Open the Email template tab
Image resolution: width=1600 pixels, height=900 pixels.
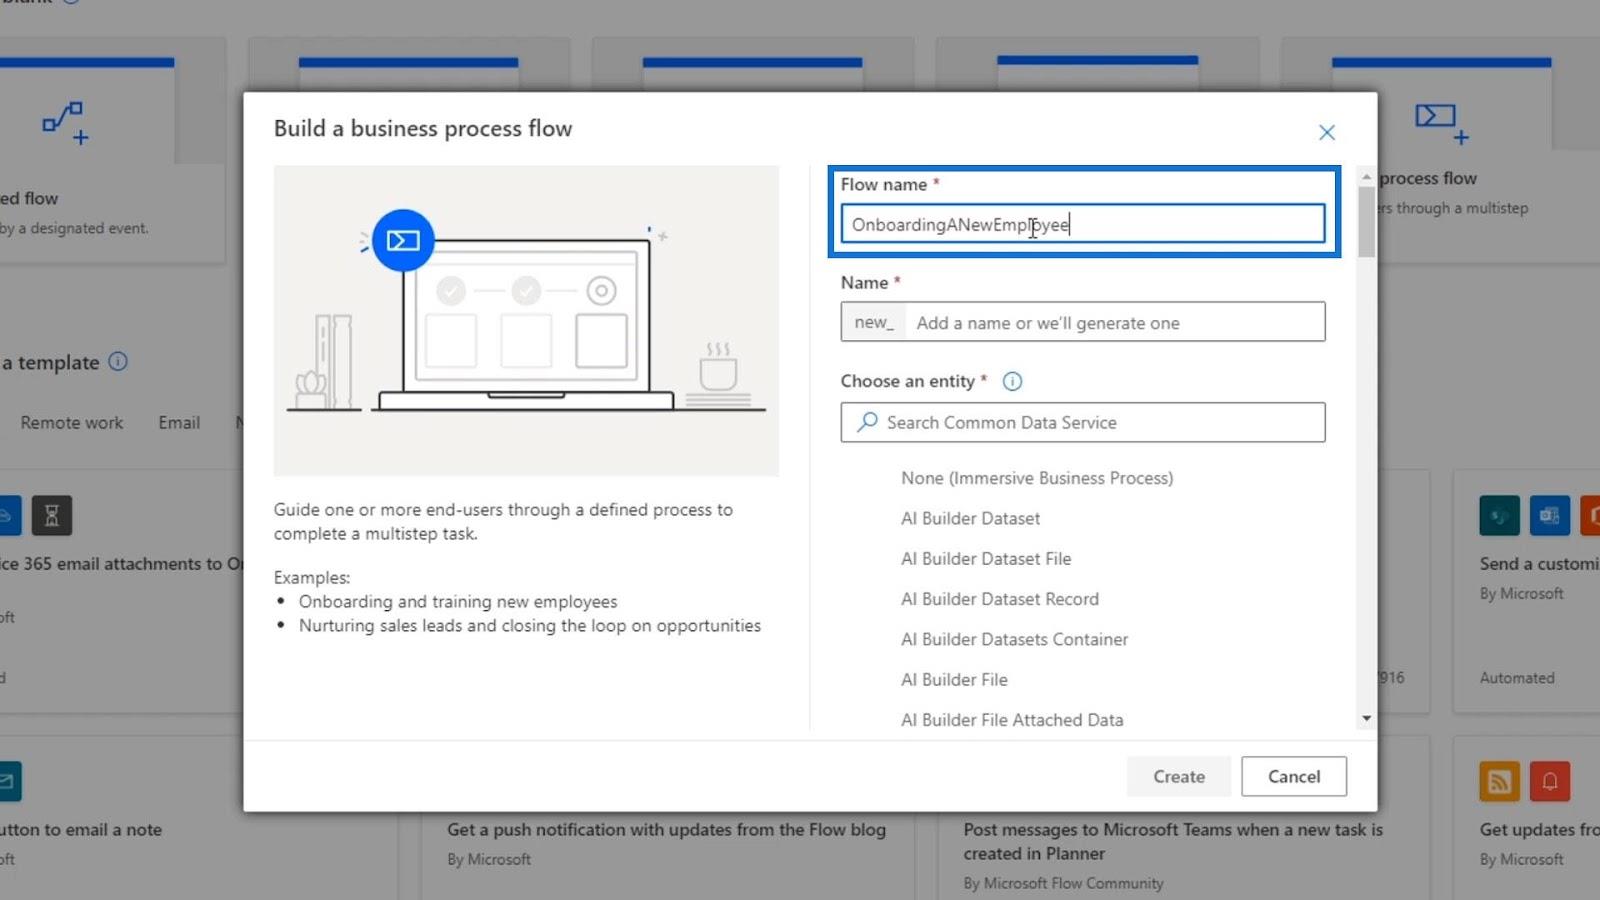pyautogui.click(x=179, y=423)
